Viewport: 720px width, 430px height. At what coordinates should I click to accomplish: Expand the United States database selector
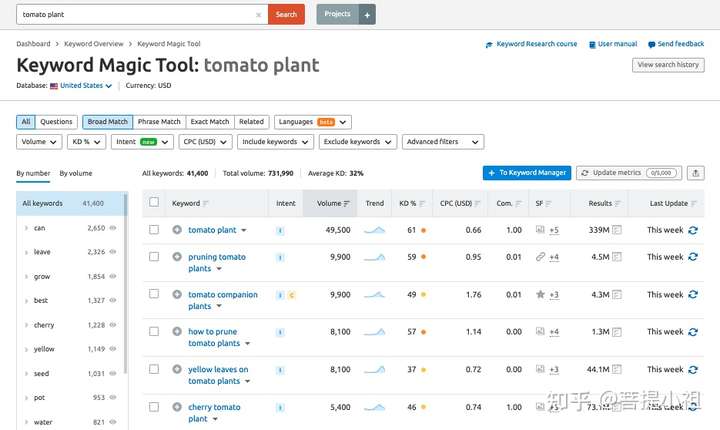(81, 85)
